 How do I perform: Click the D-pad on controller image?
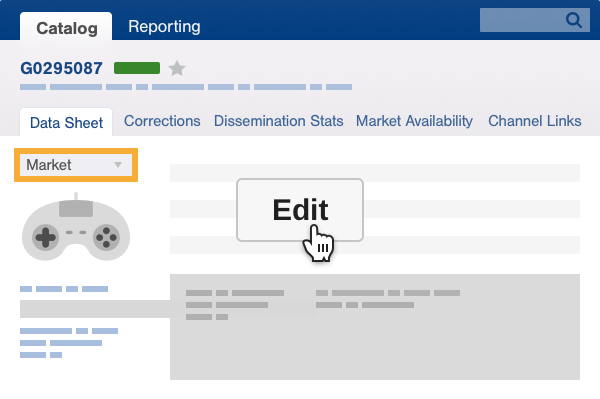click(46, 237)
